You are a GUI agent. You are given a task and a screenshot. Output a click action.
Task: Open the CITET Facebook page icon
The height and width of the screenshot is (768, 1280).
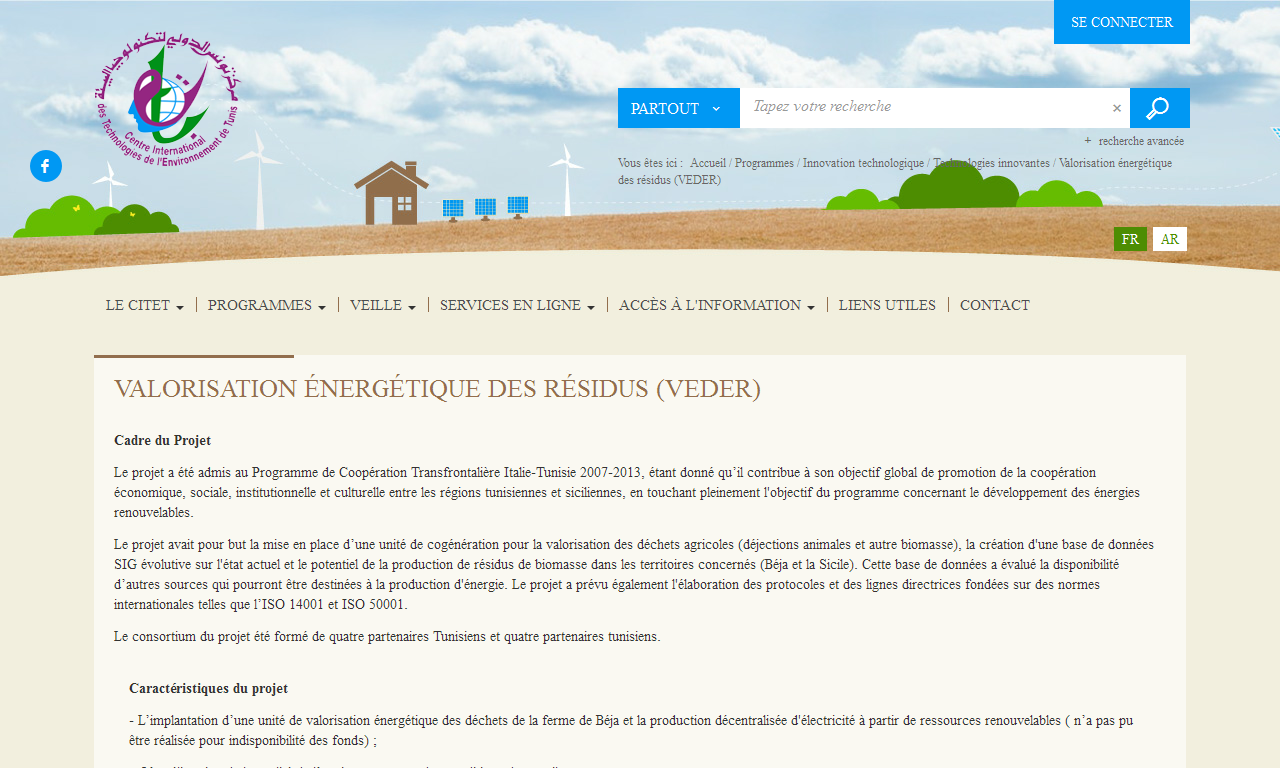[46, 166]
